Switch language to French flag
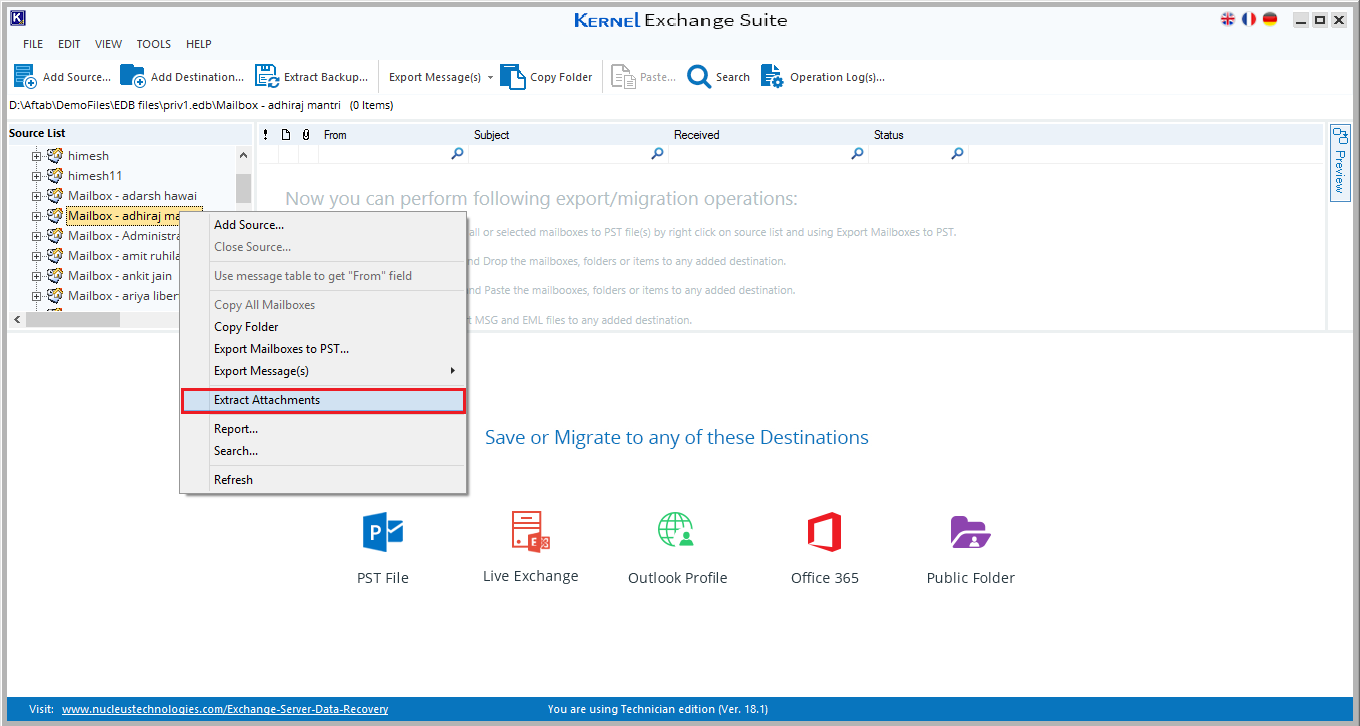Image resolution: width=1360 pixels, height=726 pixels. tap(1249, 19)
